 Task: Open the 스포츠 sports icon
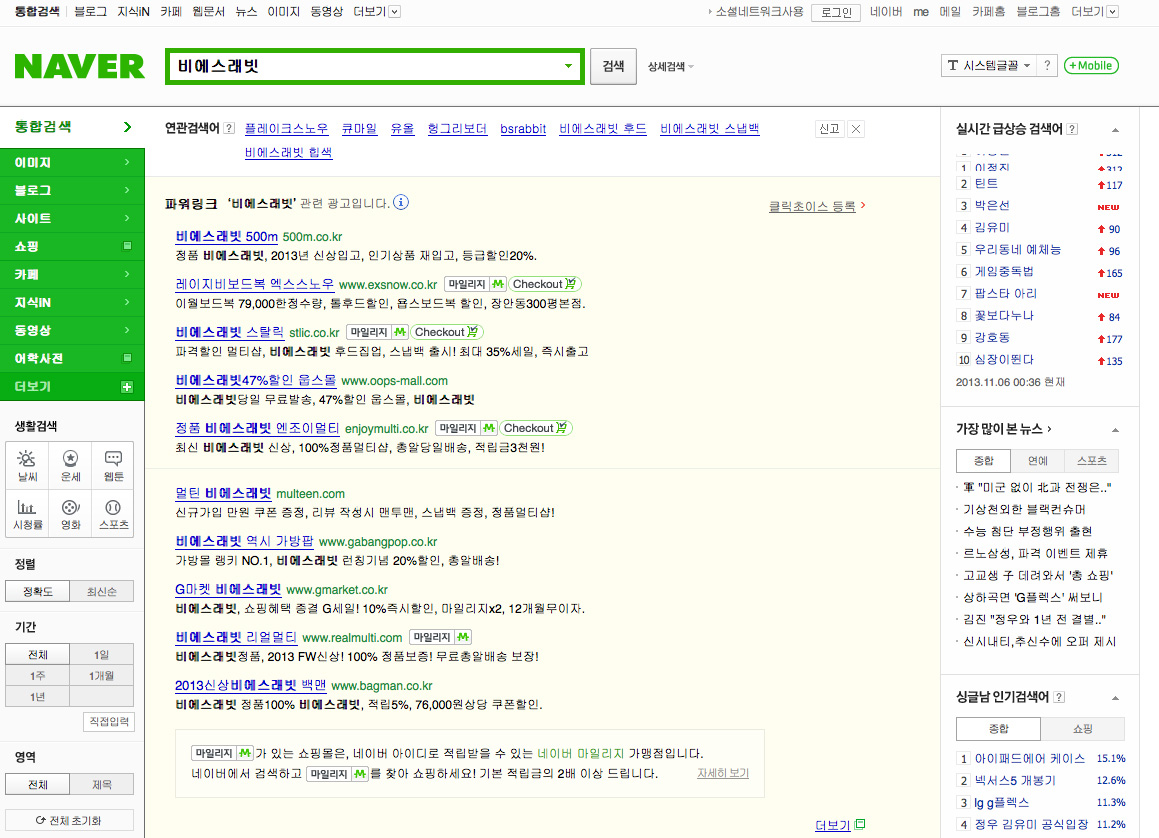(x=113, y=514)
